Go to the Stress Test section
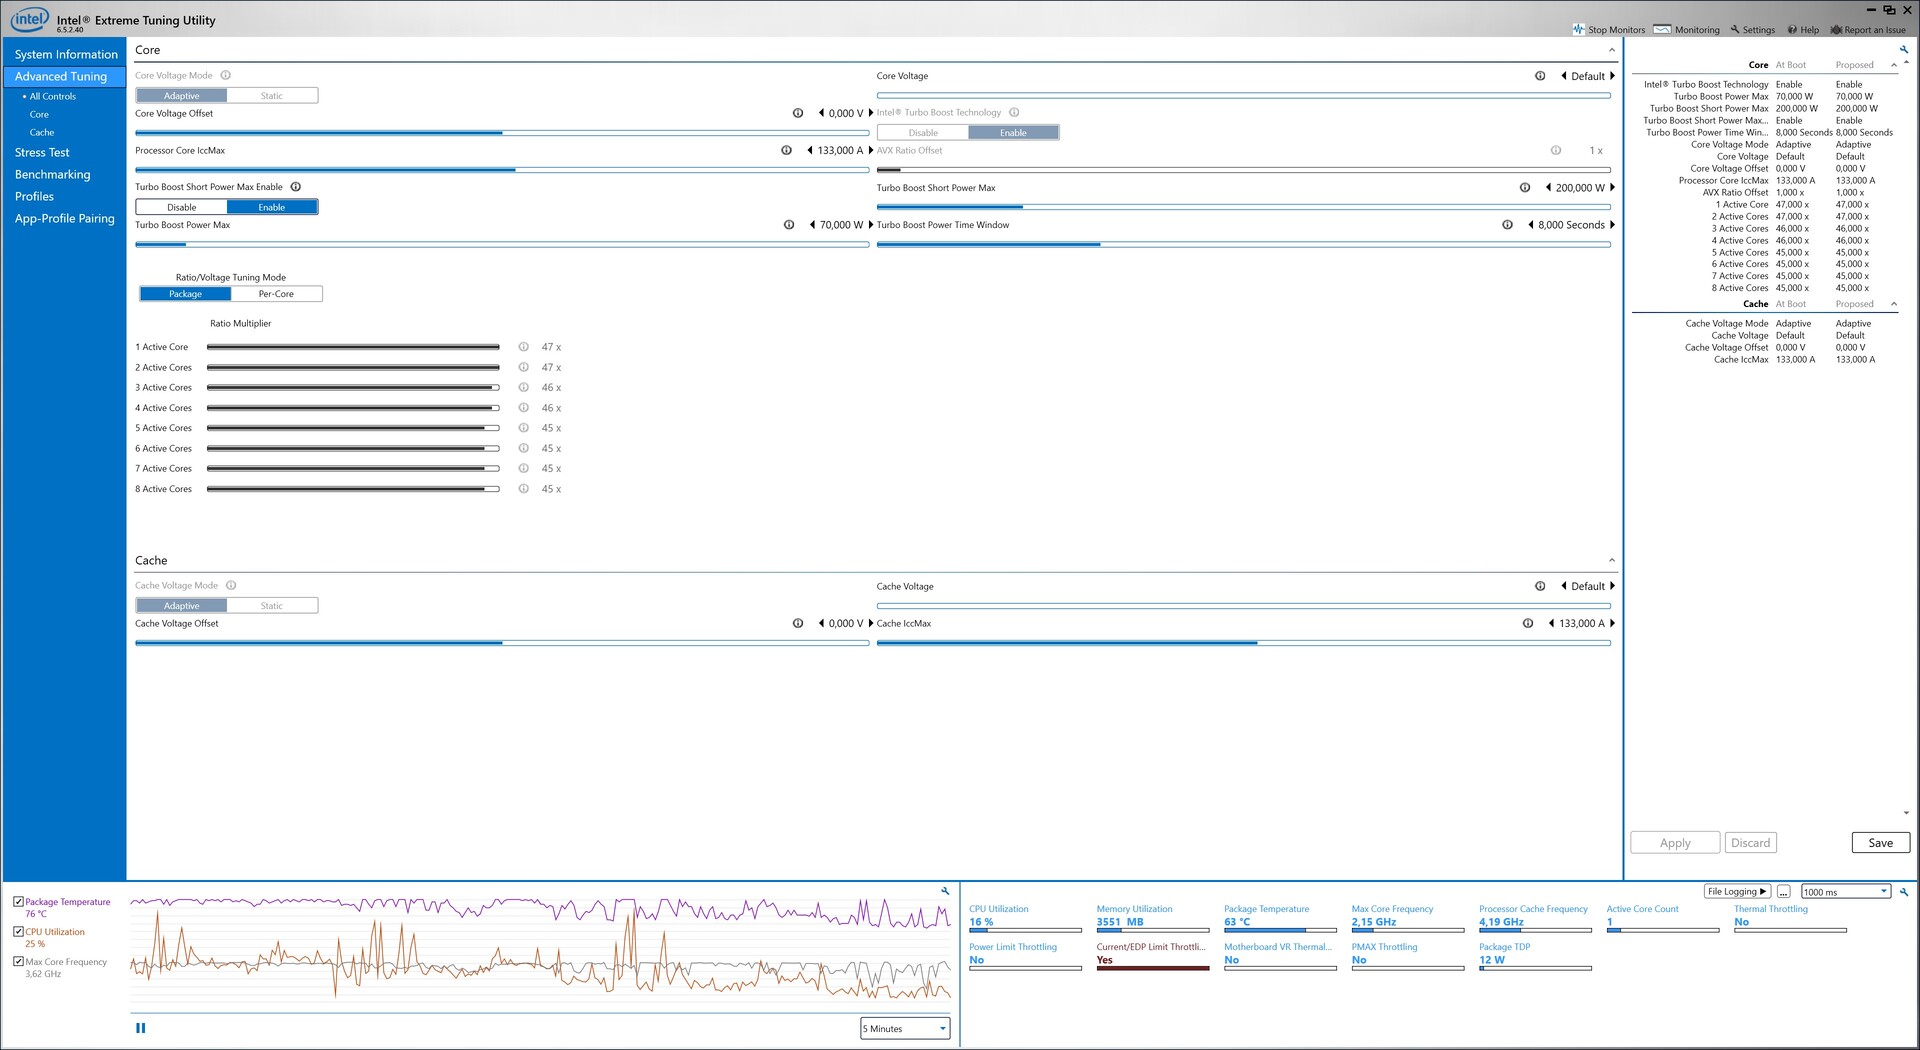This screenshot has height=1050, width=1920. point(42,152)
